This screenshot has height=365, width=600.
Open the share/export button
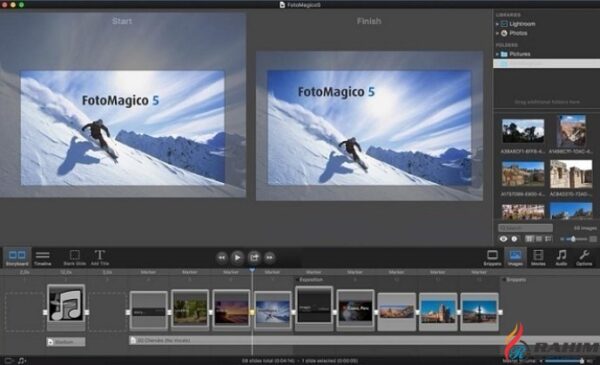[x=254, y=257]
